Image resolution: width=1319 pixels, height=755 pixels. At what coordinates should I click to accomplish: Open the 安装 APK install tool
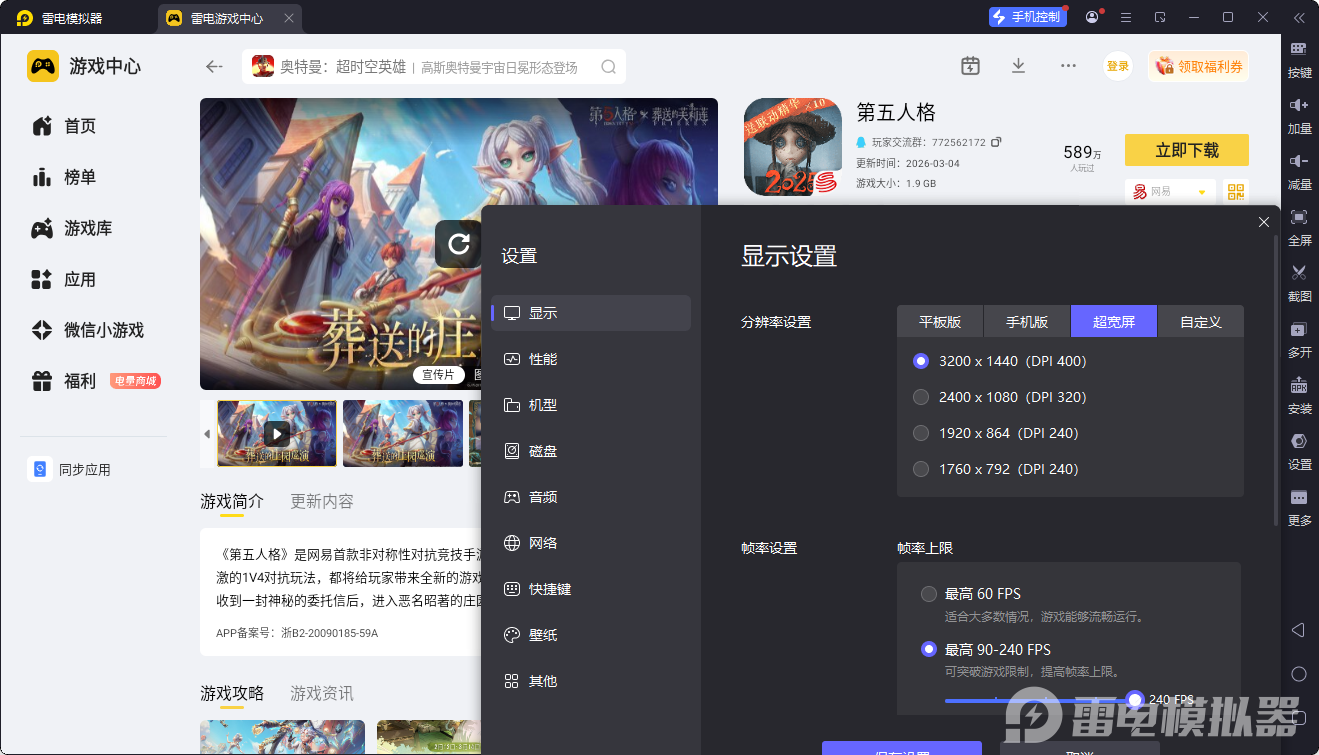click(x=1299, y=395)
